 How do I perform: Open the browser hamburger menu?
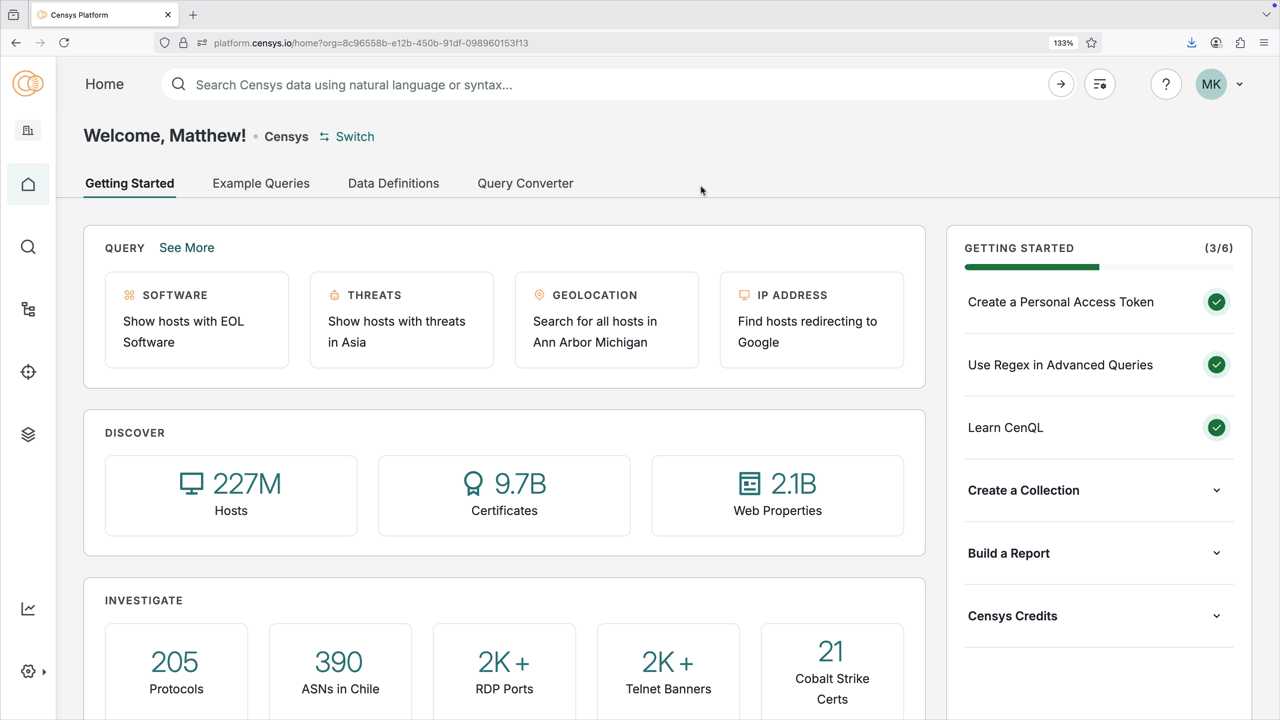(x=1264, y=43)
